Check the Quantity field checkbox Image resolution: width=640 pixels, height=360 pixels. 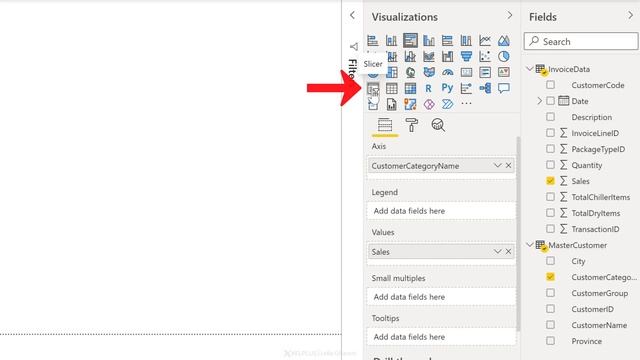pyautogui.click(x=550, y=164)
